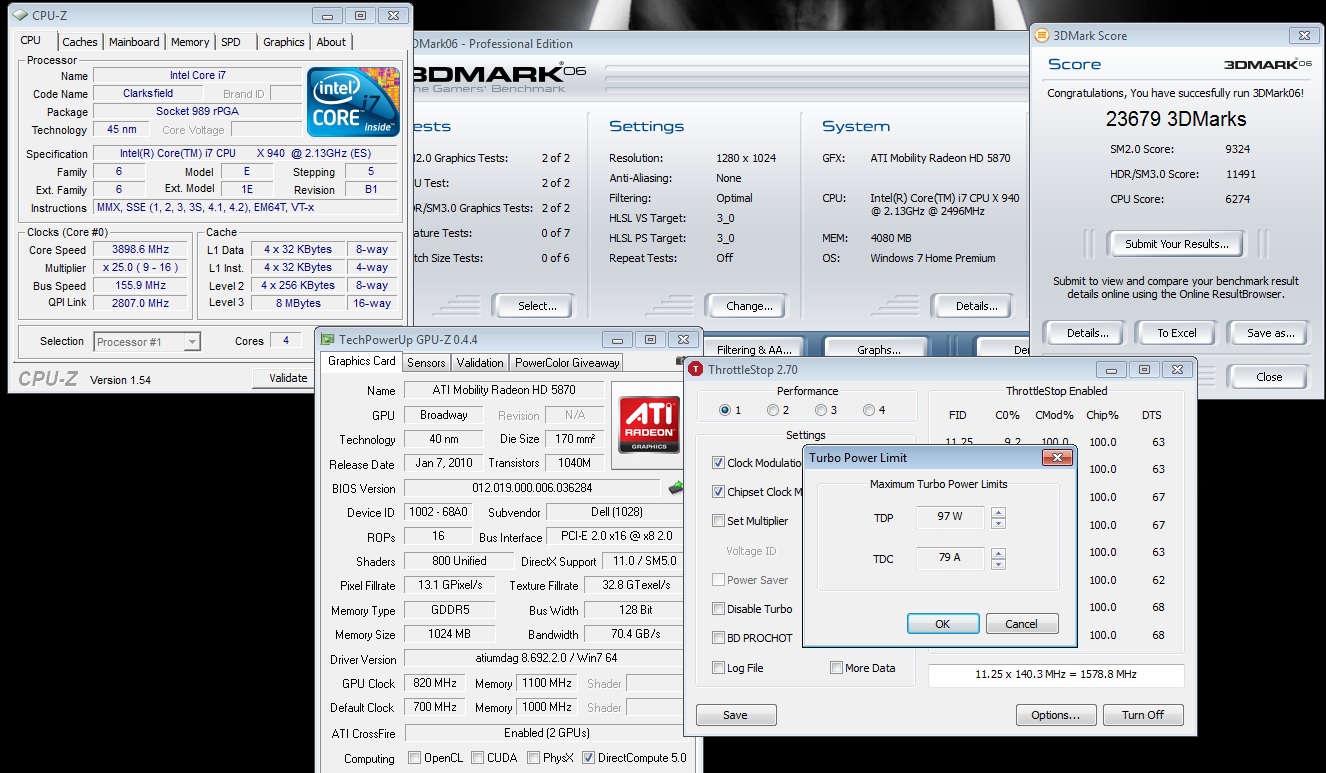
Task: Click the CPU-Z title bar icon
Action: point(20,16)
